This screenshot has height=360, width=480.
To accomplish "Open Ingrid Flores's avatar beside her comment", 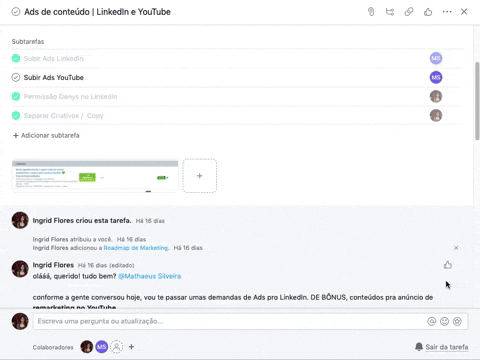I will (20, 269).
